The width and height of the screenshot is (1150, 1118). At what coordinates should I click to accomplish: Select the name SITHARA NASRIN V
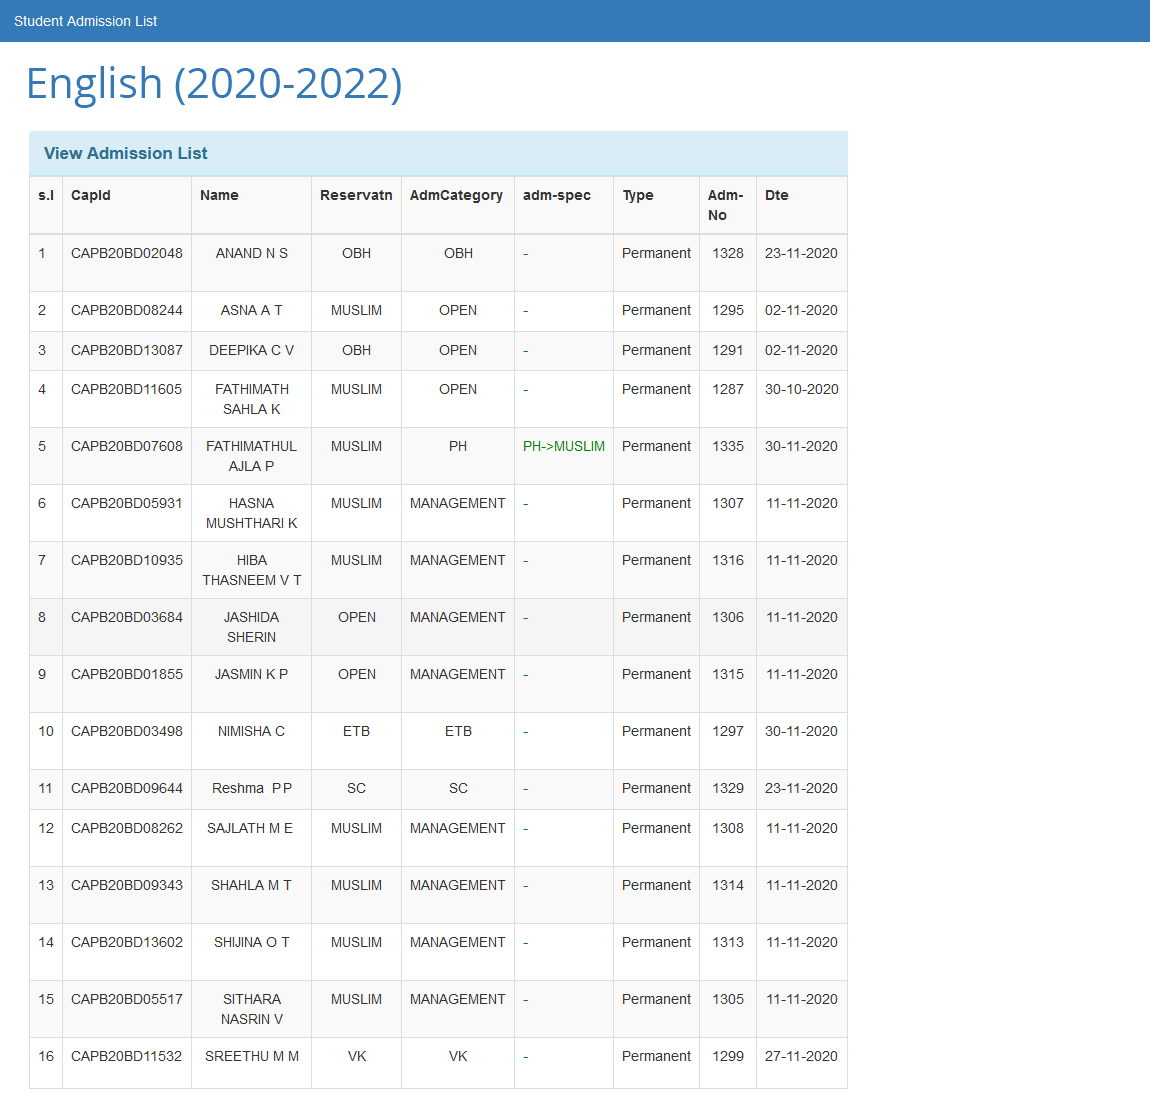252,1009
